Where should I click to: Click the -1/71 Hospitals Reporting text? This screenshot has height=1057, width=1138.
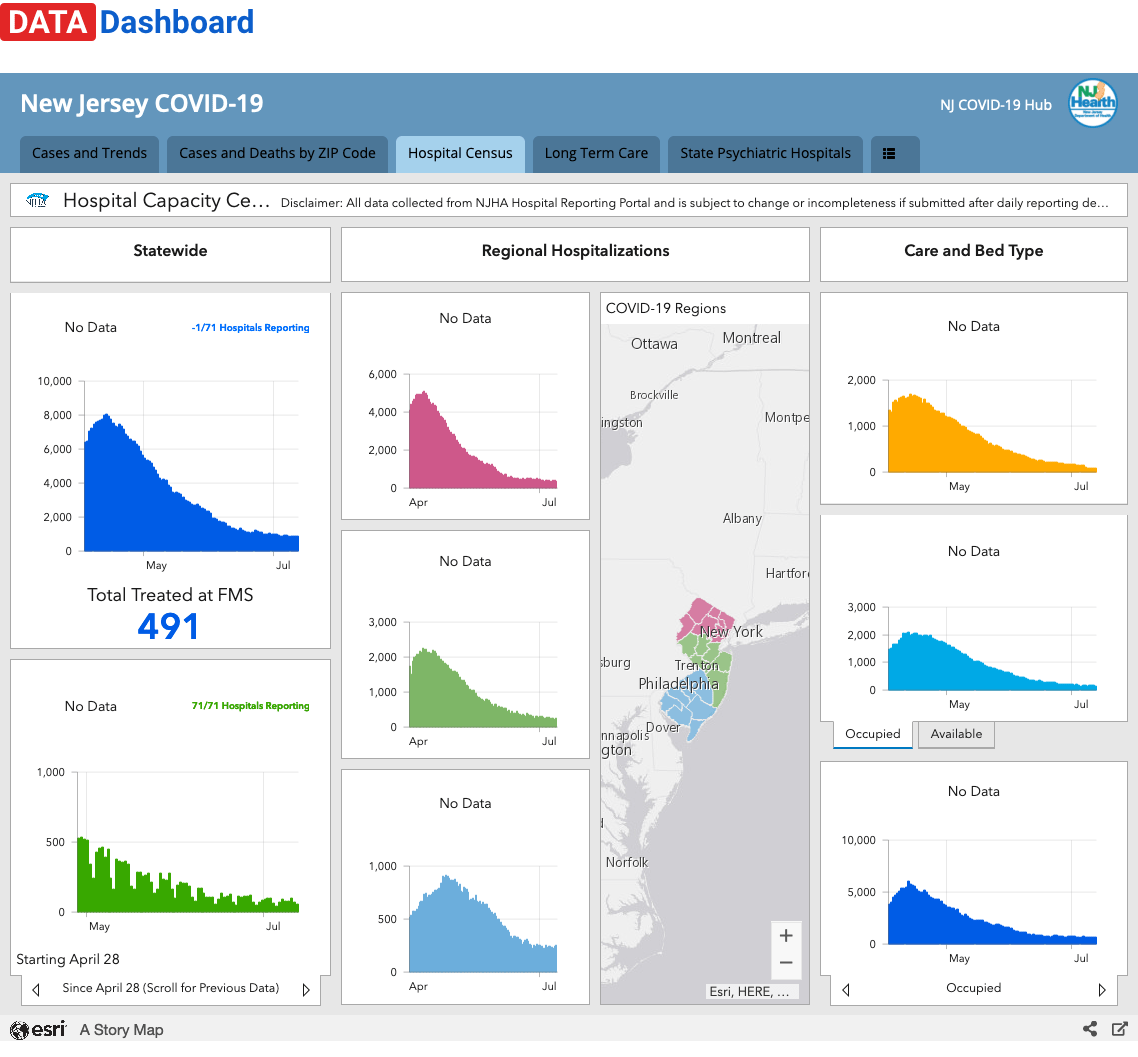(250, 327)
